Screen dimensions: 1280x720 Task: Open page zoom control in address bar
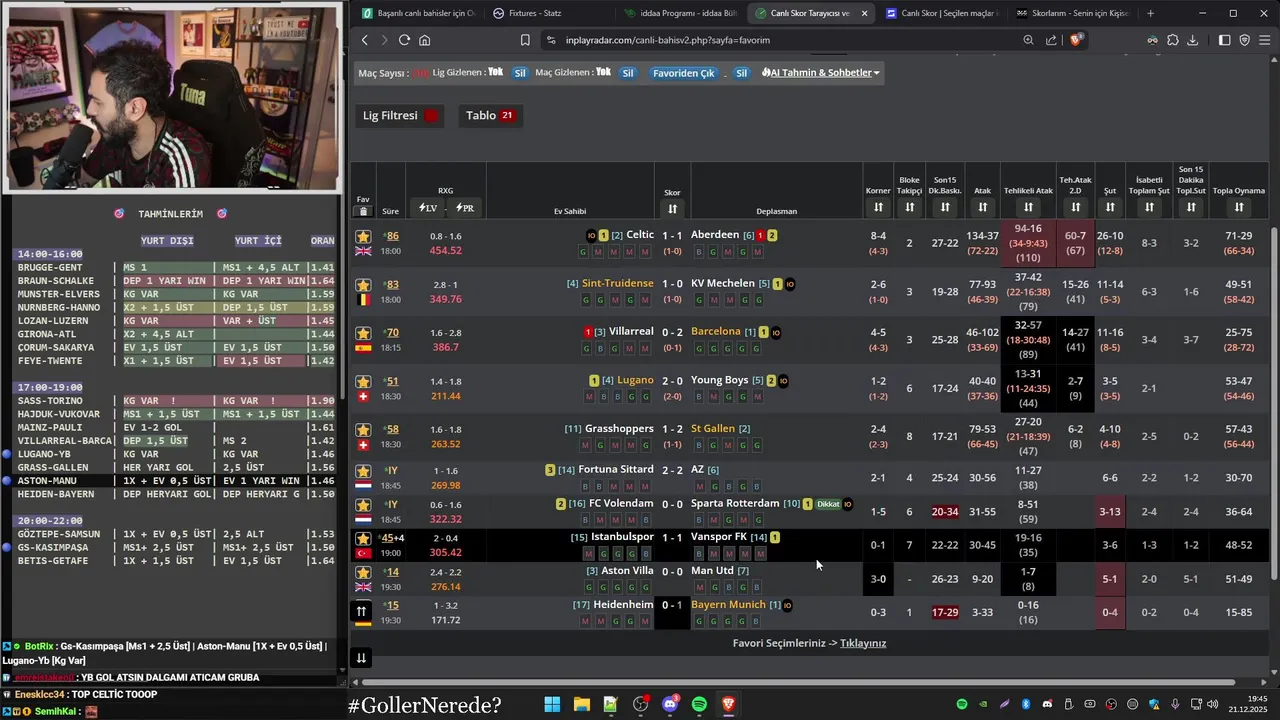click(1028, 40)
